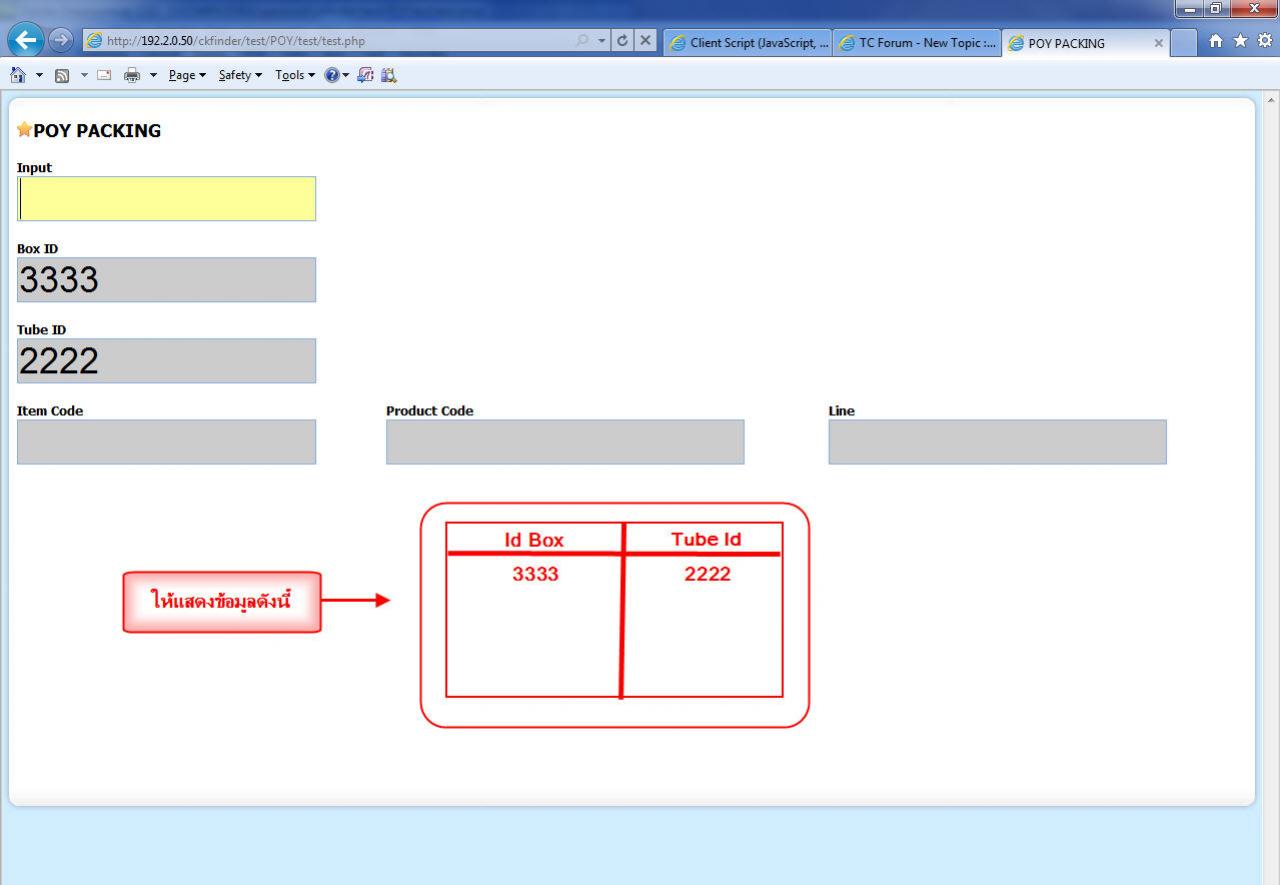This screenshot has height=885, width=1280.
Task: Click the page scrollbar up arrow
Action: (1271, 100)
